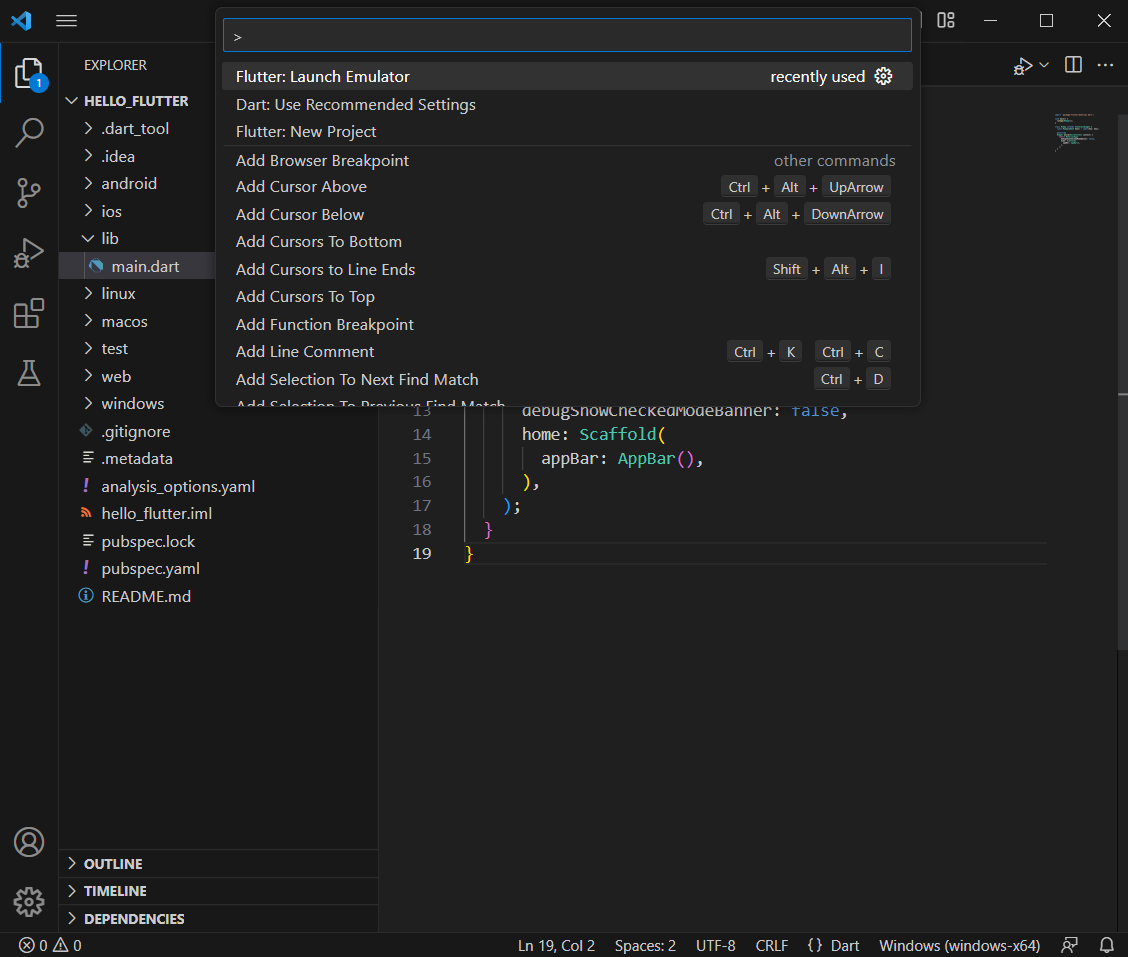The height and width of the screenshot is (957, 1128).
Task: Select Dart: Use Recommended Settings command
Action: coord(567,104)
